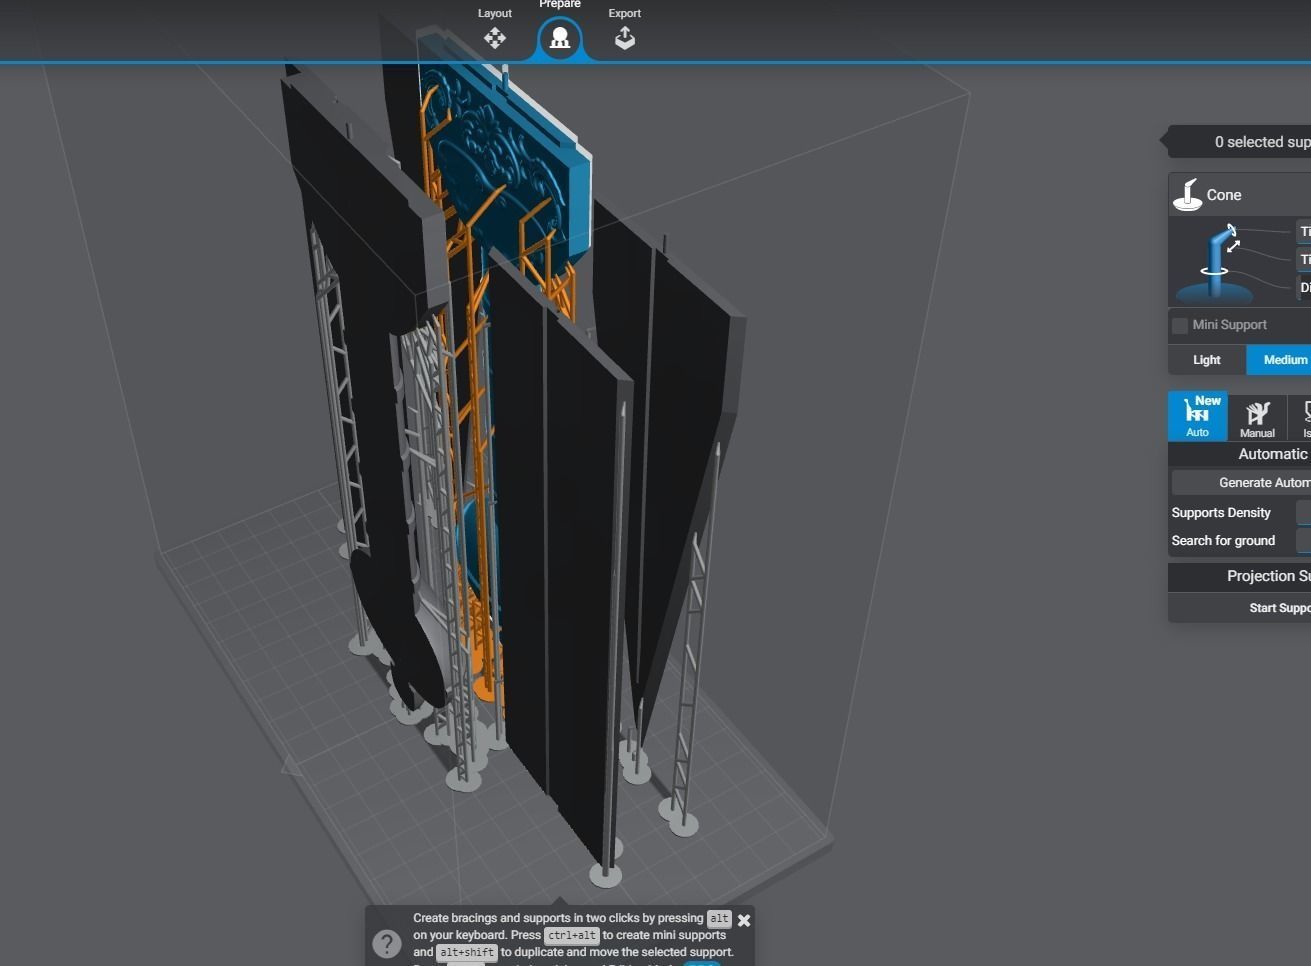Switch to Manual supports mode
This screenshot has height=966, width=1311.
coord(1257,416)
